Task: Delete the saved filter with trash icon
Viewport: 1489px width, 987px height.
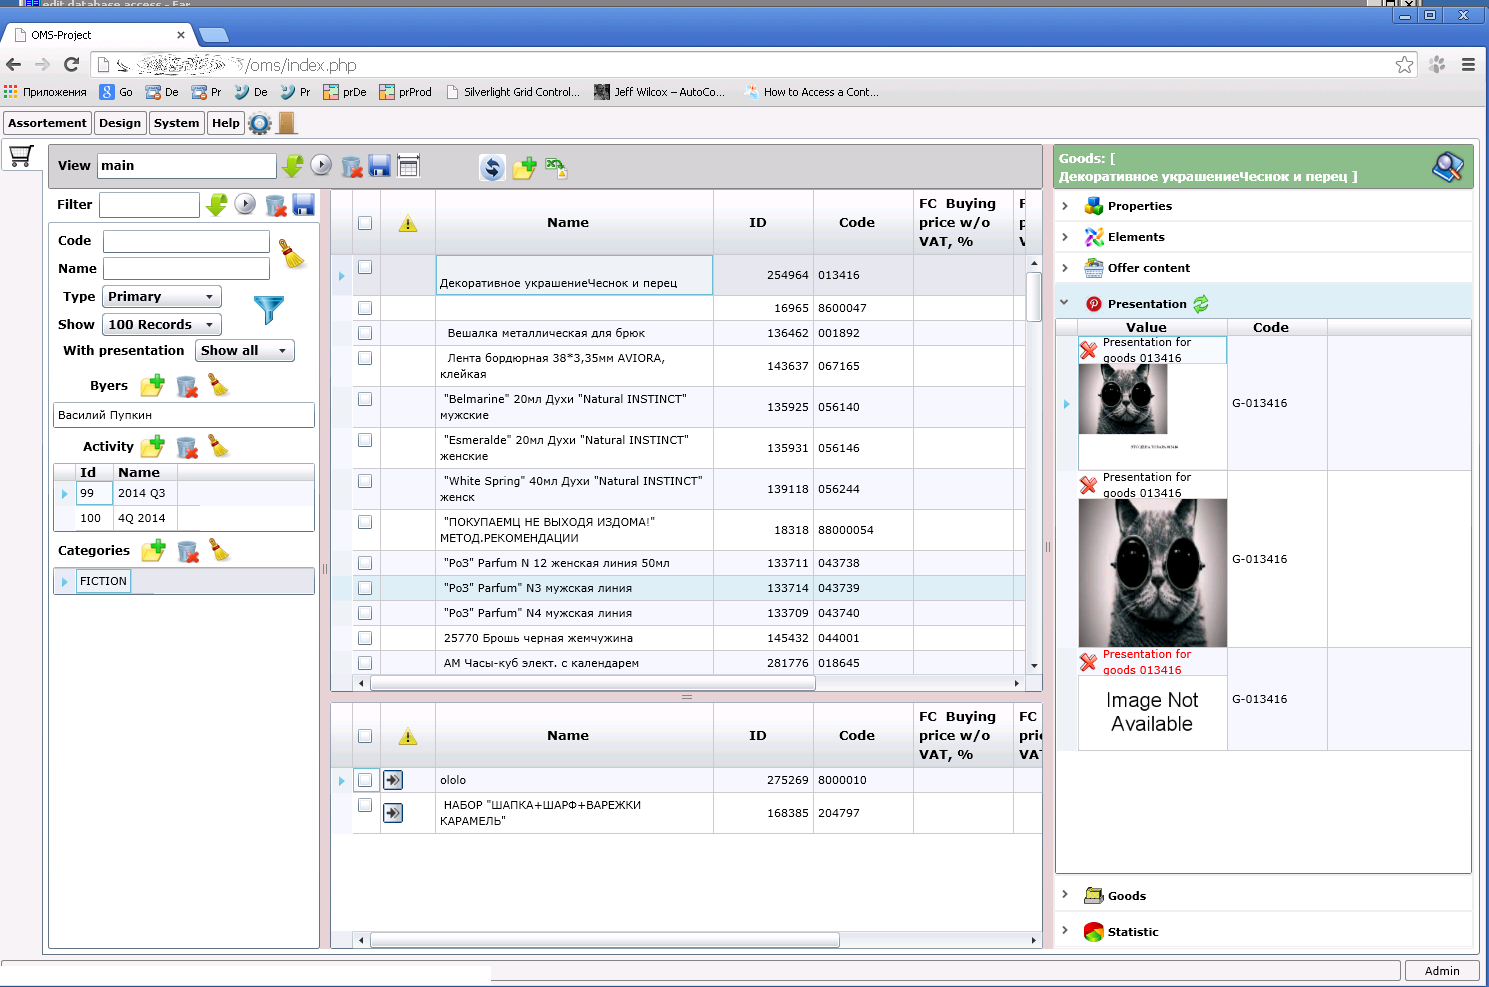Action: (x=276, y=205)
